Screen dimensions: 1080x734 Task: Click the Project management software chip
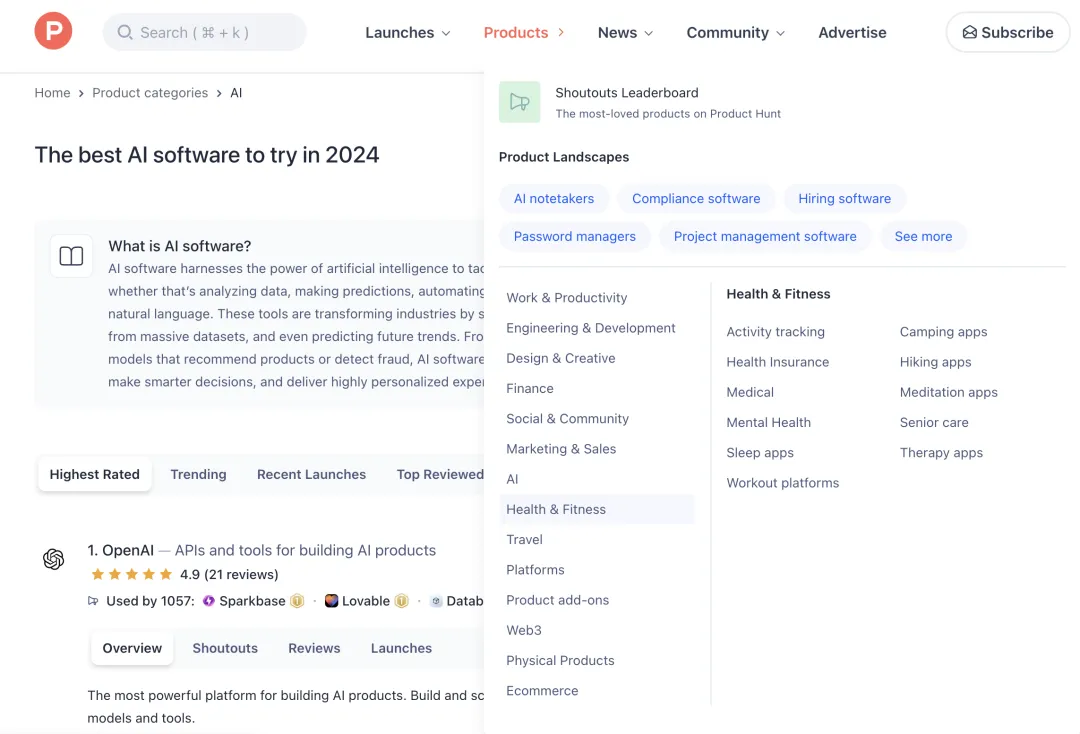[x=765, y=236]
